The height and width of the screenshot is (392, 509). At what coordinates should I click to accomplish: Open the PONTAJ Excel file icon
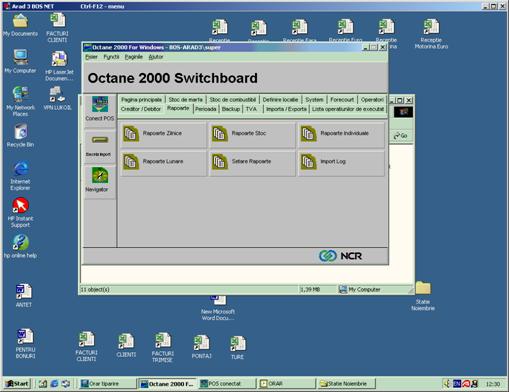click(x=201, y=347)
